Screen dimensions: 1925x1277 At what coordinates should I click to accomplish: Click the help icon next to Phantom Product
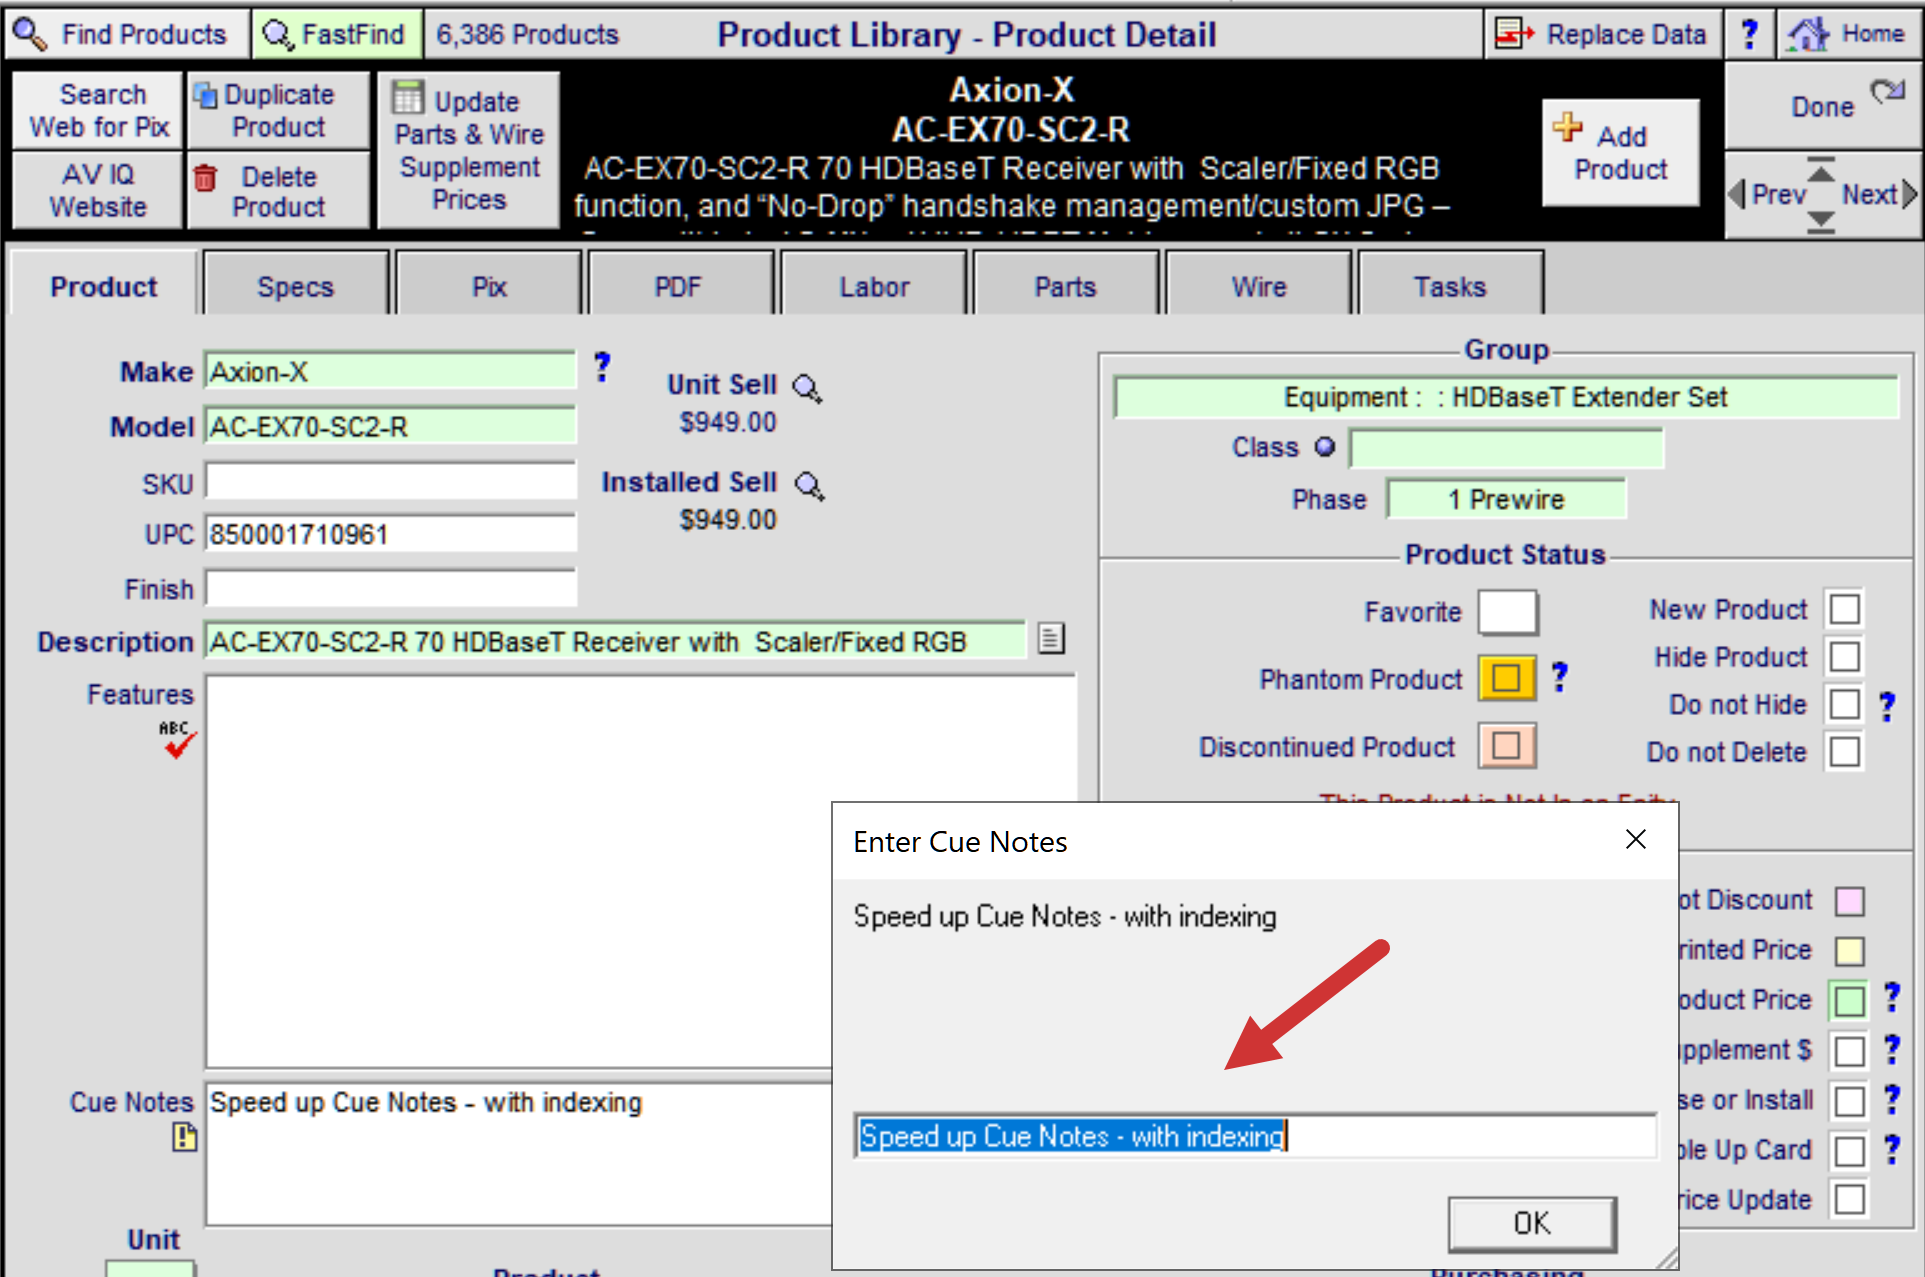[1560, 678]
